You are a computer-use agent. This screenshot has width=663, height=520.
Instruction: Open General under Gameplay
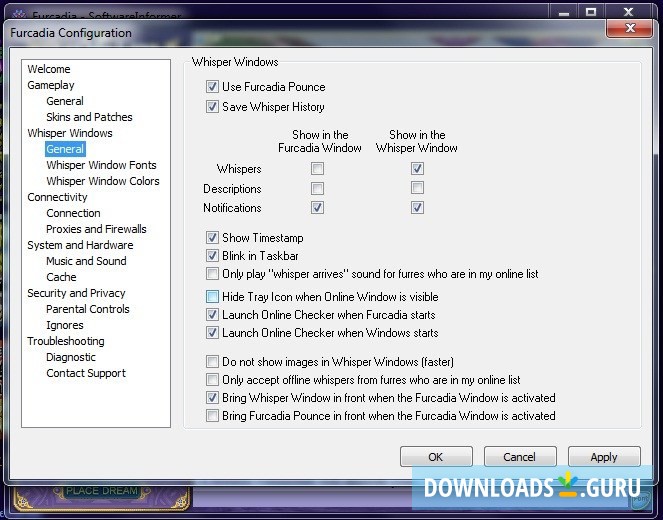click(x=65, y=101)
